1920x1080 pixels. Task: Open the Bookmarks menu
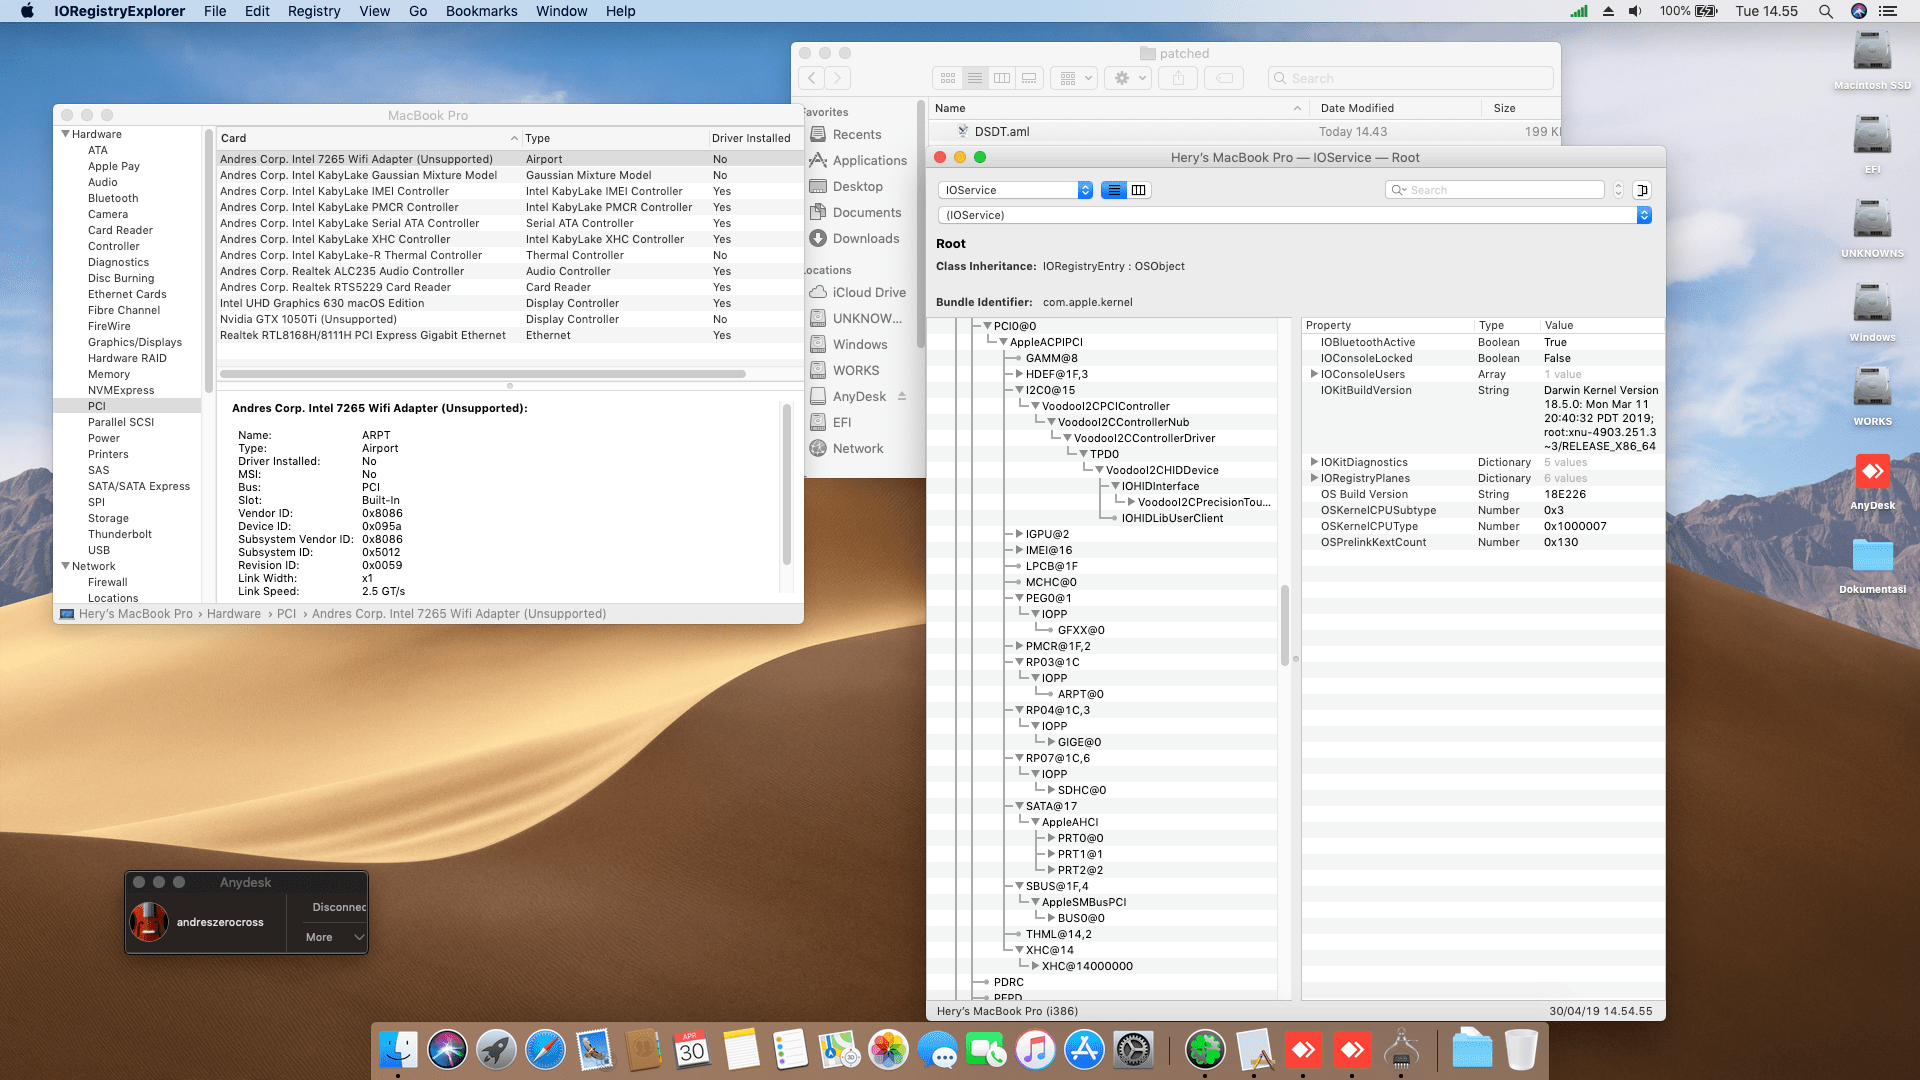(x=481, y=11)
